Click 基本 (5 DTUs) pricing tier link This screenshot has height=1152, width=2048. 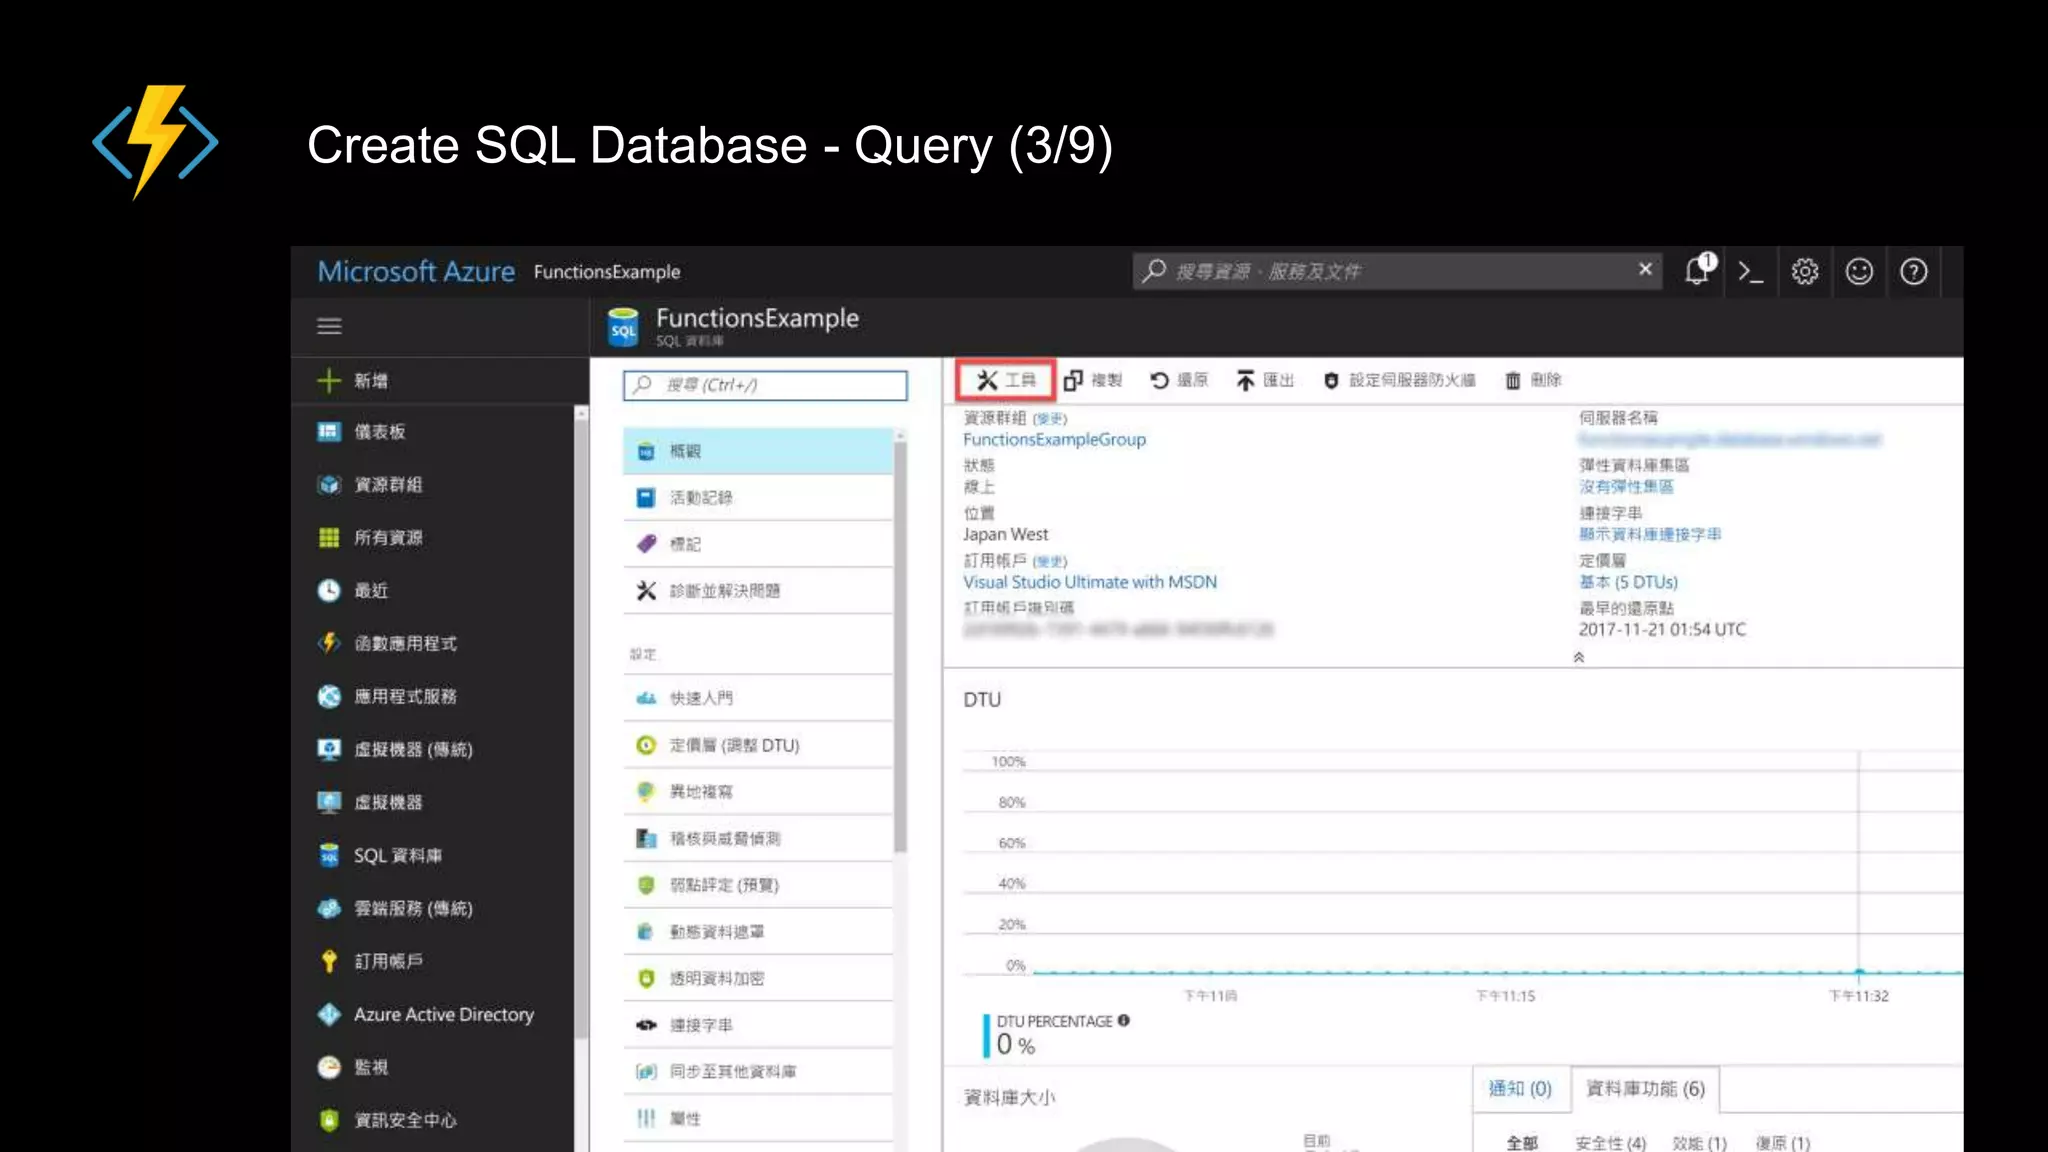click(x=1628, y=582)
